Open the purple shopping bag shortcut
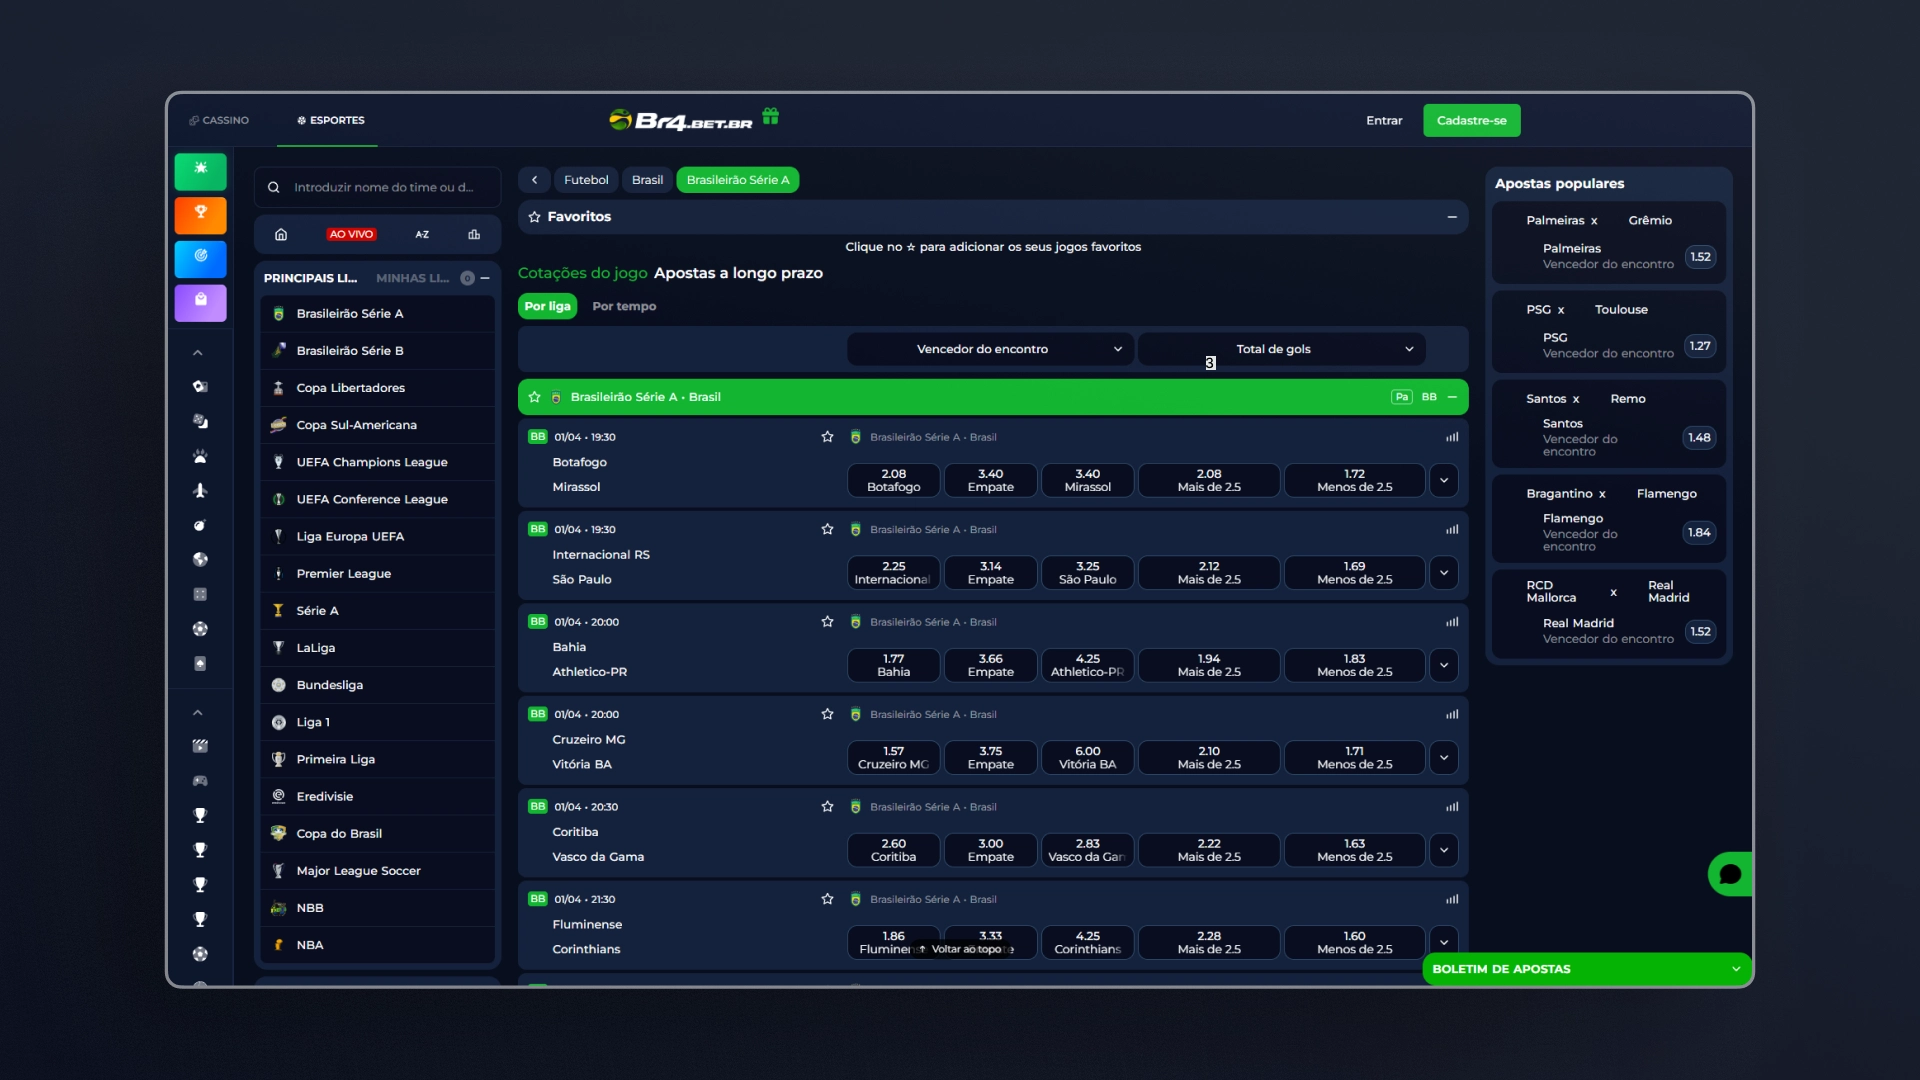The width and height of the screenshot is (1920, 1080). tap(201, 302)
